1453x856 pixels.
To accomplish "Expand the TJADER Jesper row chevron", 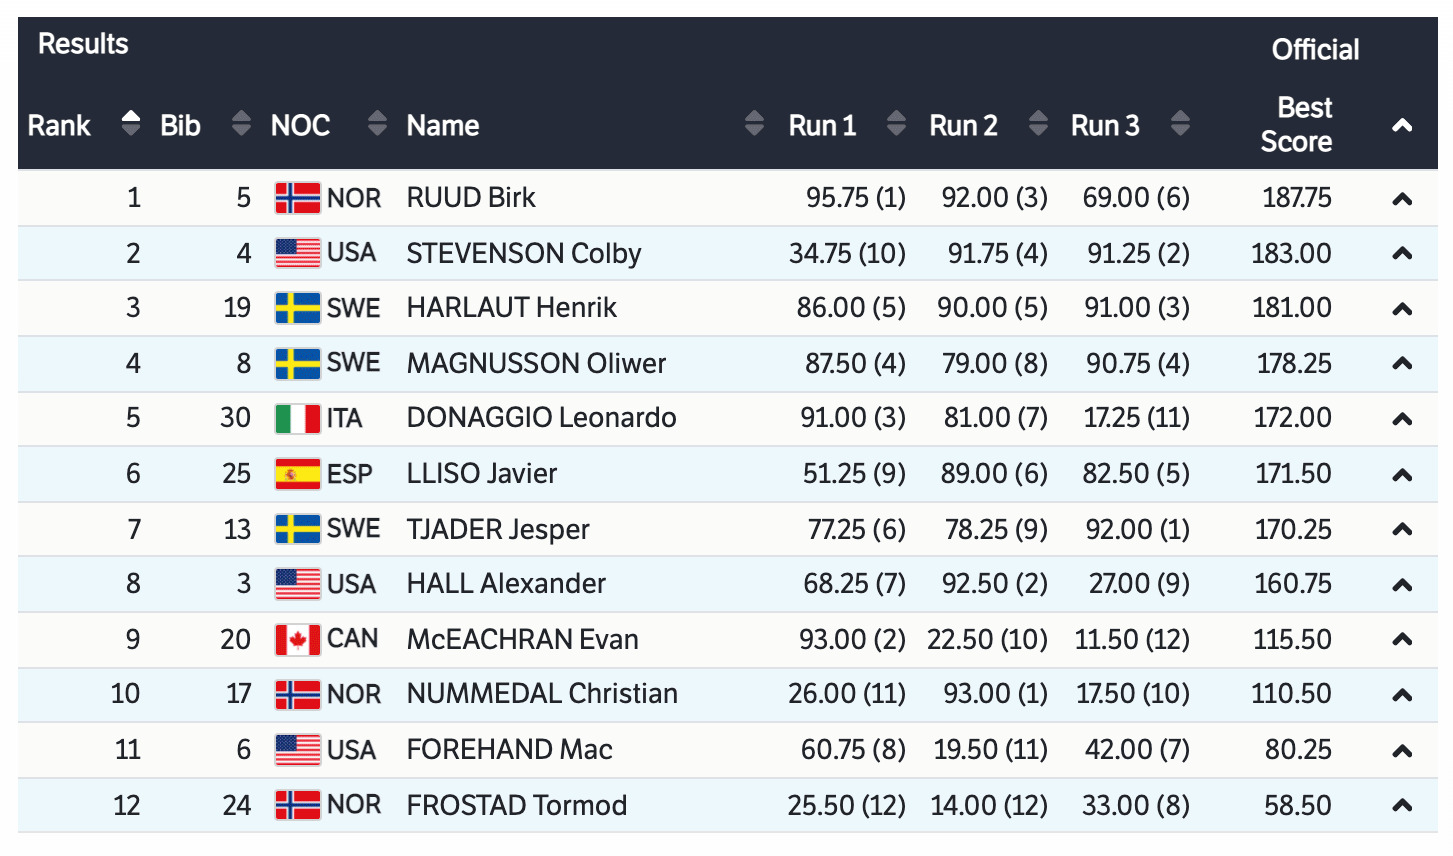I will [1402, 530].
